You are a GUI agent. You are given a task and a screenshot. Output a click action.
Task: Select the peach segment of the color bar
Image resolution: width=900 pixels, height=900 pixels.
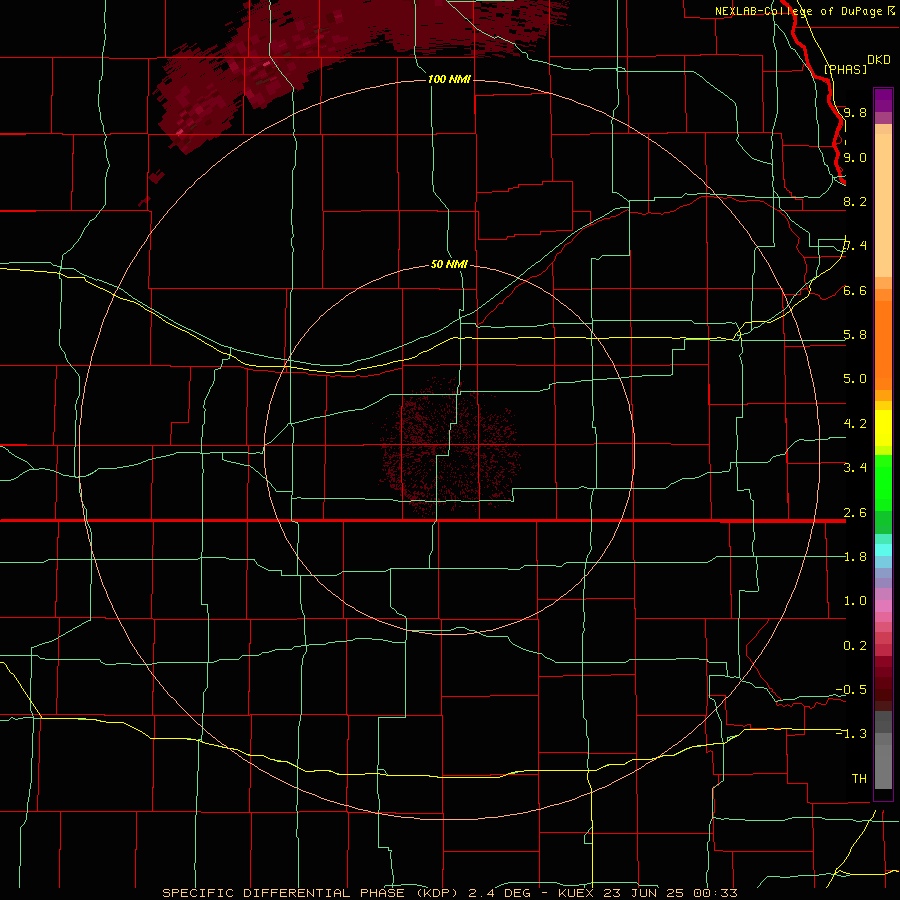tap(883, 201)
